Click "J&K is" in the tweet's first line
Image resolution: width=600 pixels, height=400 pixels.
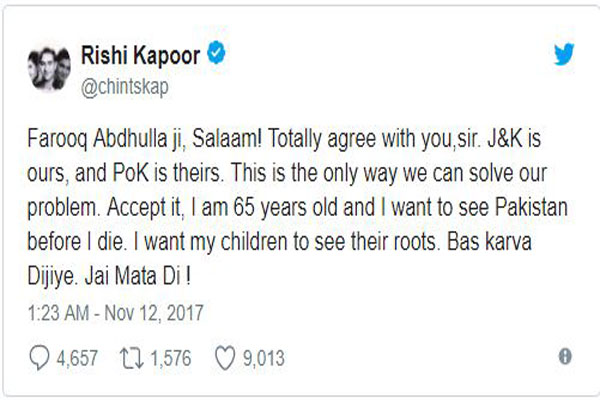click(514, 138)
